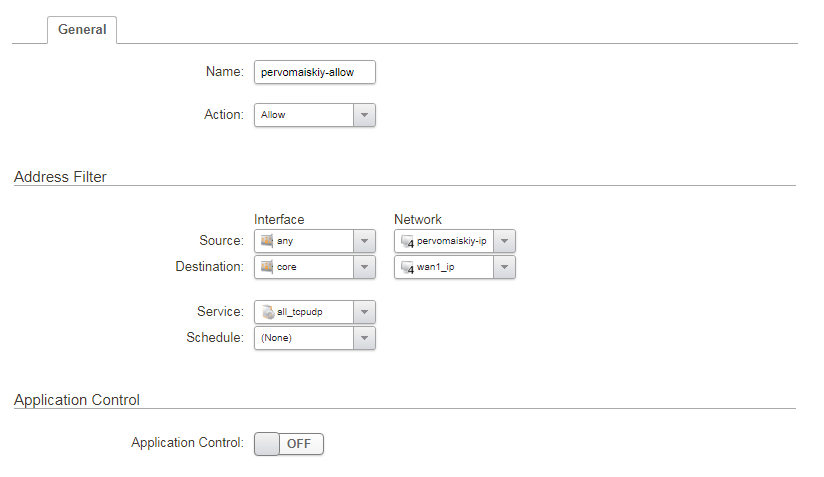The height and width of the screenshot is (477, 824).
Task: Click the interface icon beside 'core'
Action: pos(267,268)
